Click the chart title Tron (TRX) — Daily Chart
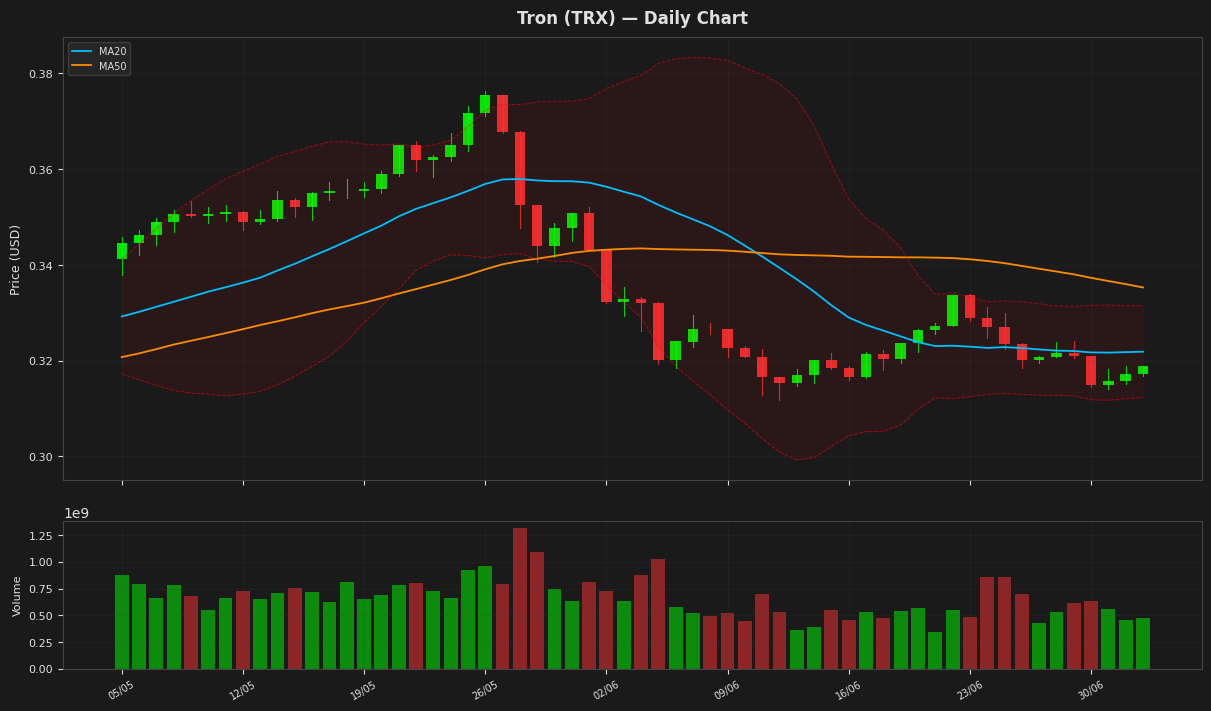Viewport: 1211px width, 711px height. [x=632, y=19]
